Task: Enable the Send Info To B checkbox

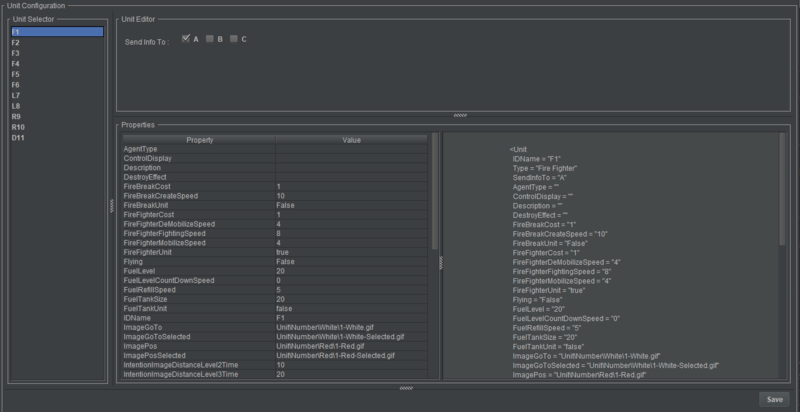Action: coord(210,39)
